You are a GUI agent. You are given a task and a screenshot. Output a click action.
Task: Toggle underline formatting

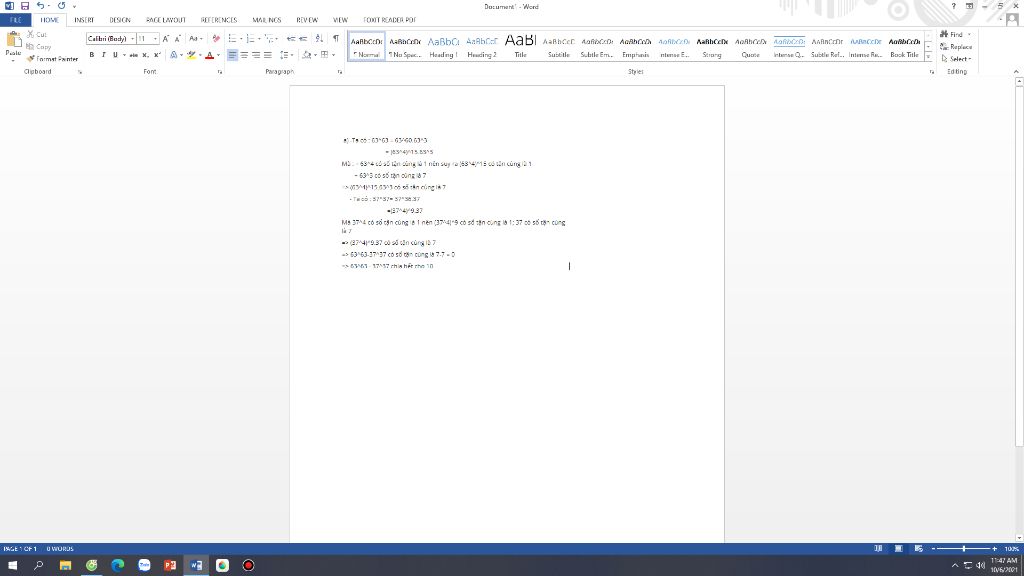pos(116,55)
